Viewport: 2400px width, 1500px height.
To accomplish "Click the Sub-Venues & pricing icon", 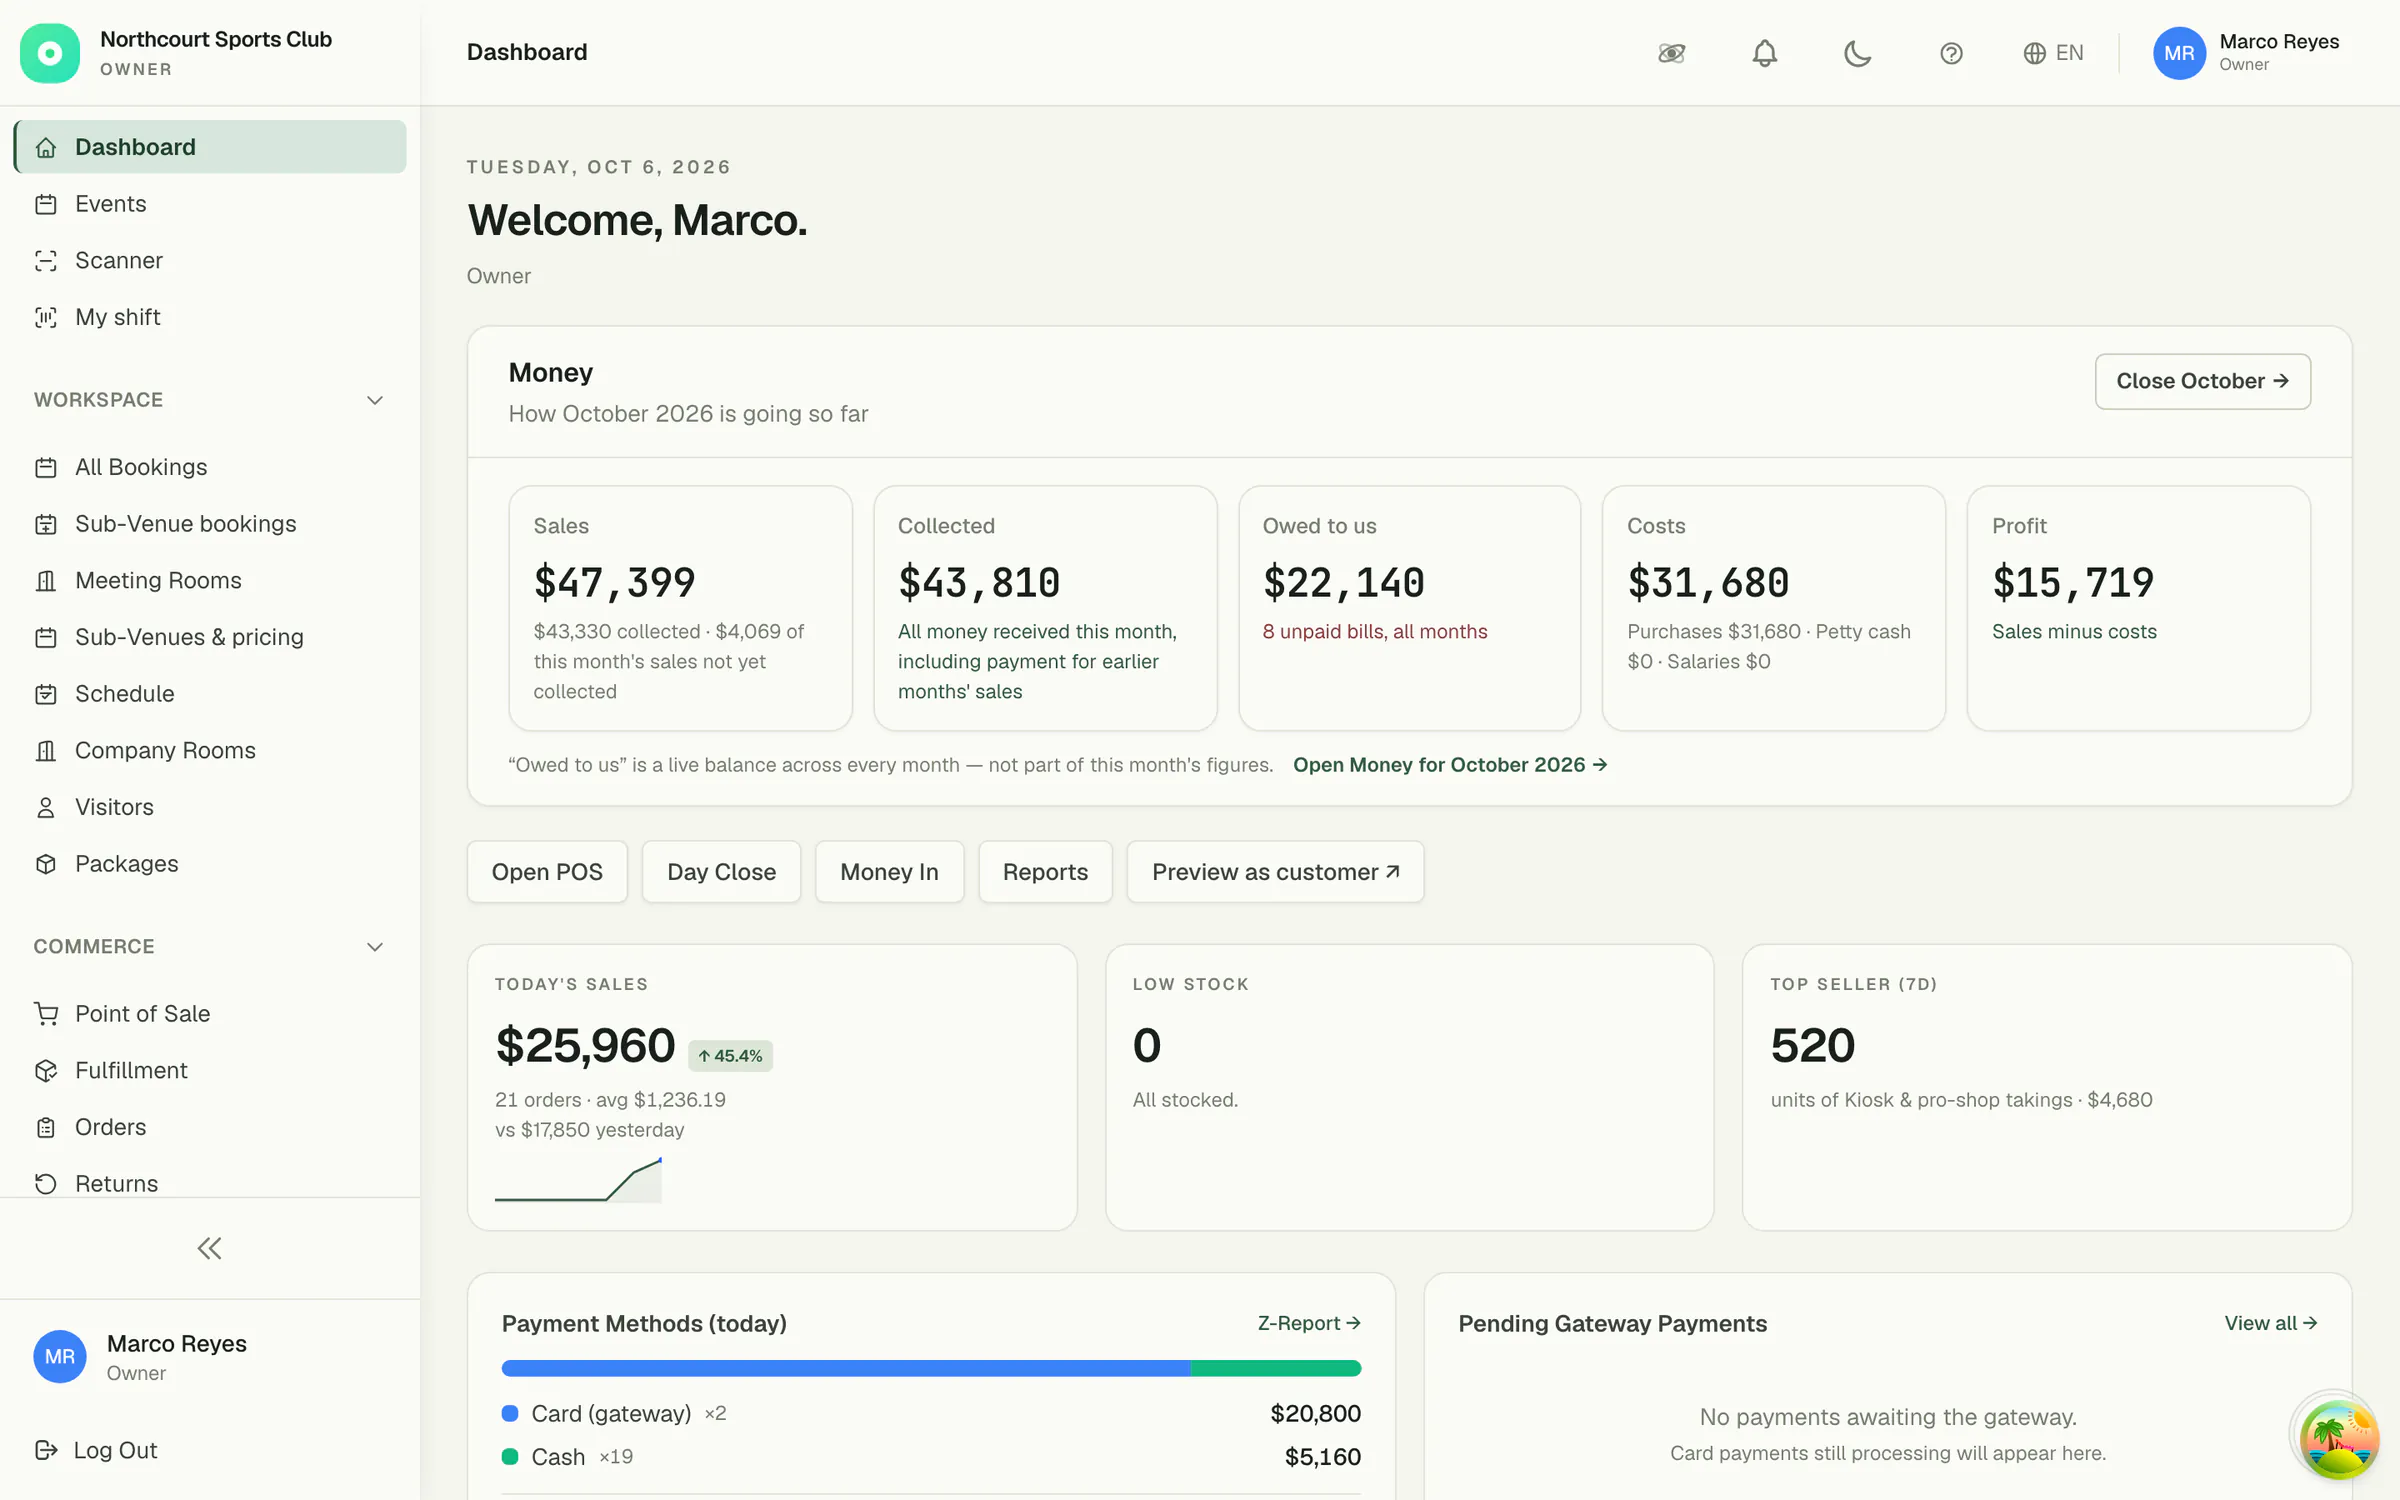I will click(46, 637).
